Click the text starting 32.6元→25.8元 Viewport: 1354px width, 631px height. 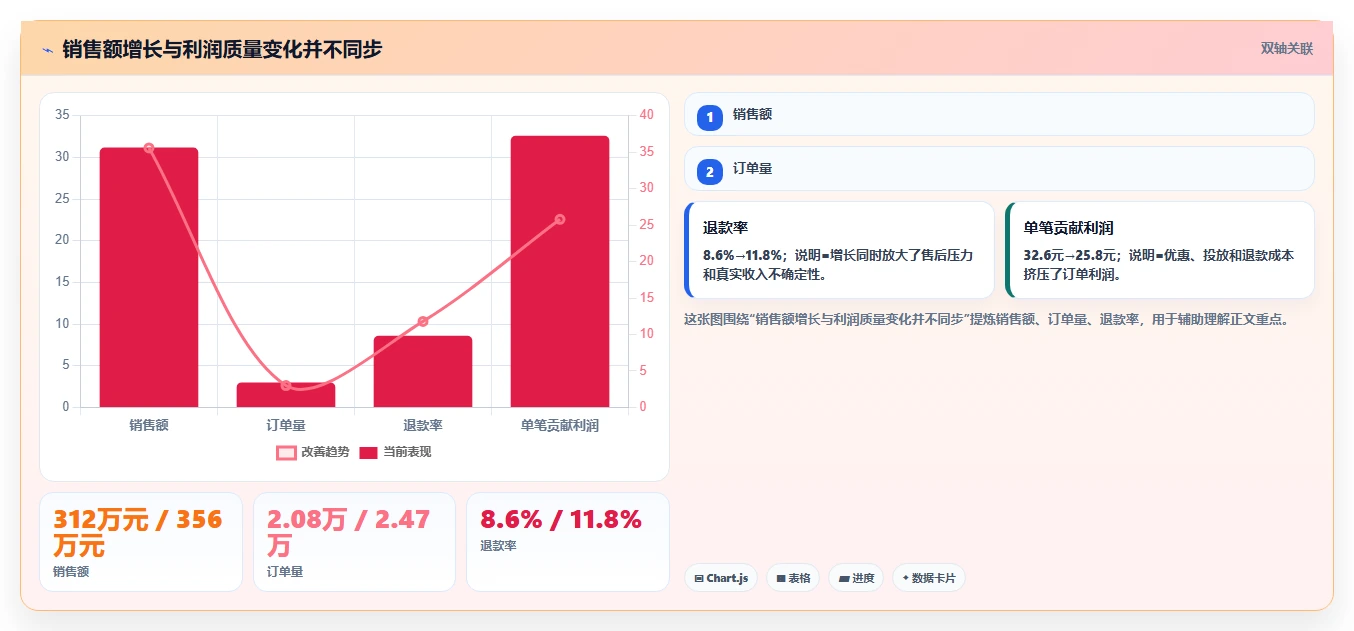pyautogui.click(x=1159, y=265)
